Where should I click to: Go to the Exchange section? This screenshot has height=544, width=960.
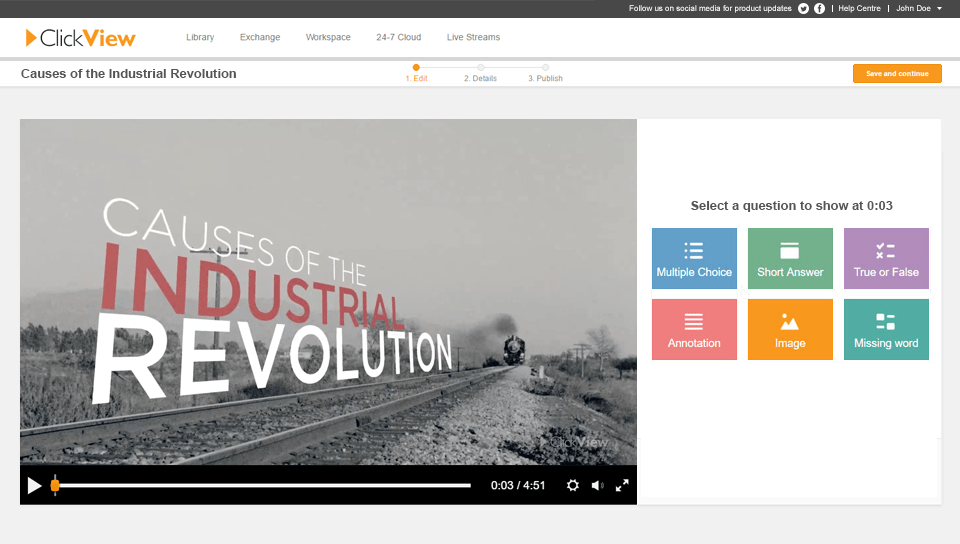click(x=260, y=37)
